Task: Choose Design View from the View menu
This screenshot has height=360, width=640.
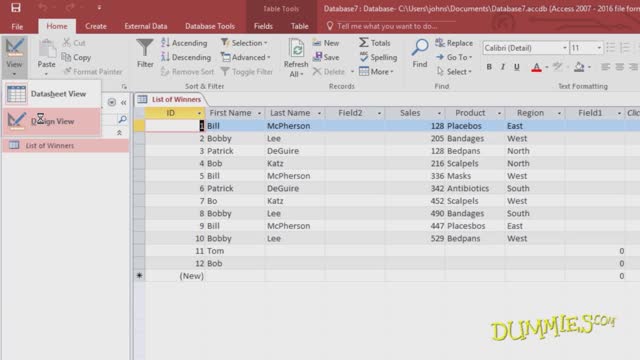Action: click(x=51, y=121)
